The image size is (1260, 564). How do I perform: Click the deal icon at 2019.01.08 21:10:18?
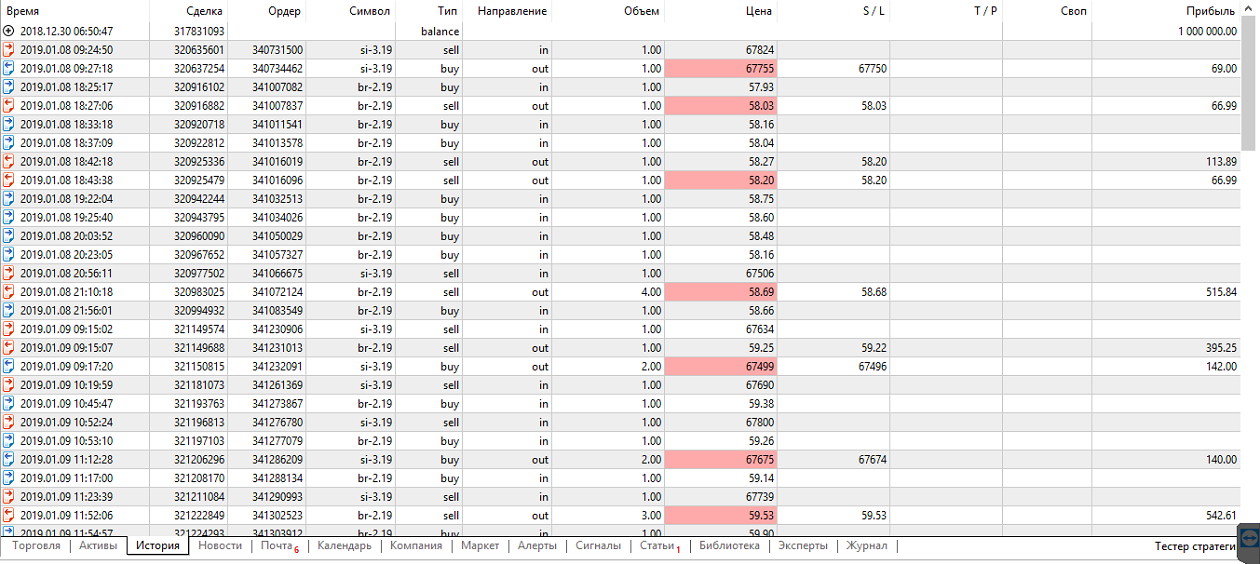pos(9,292)
